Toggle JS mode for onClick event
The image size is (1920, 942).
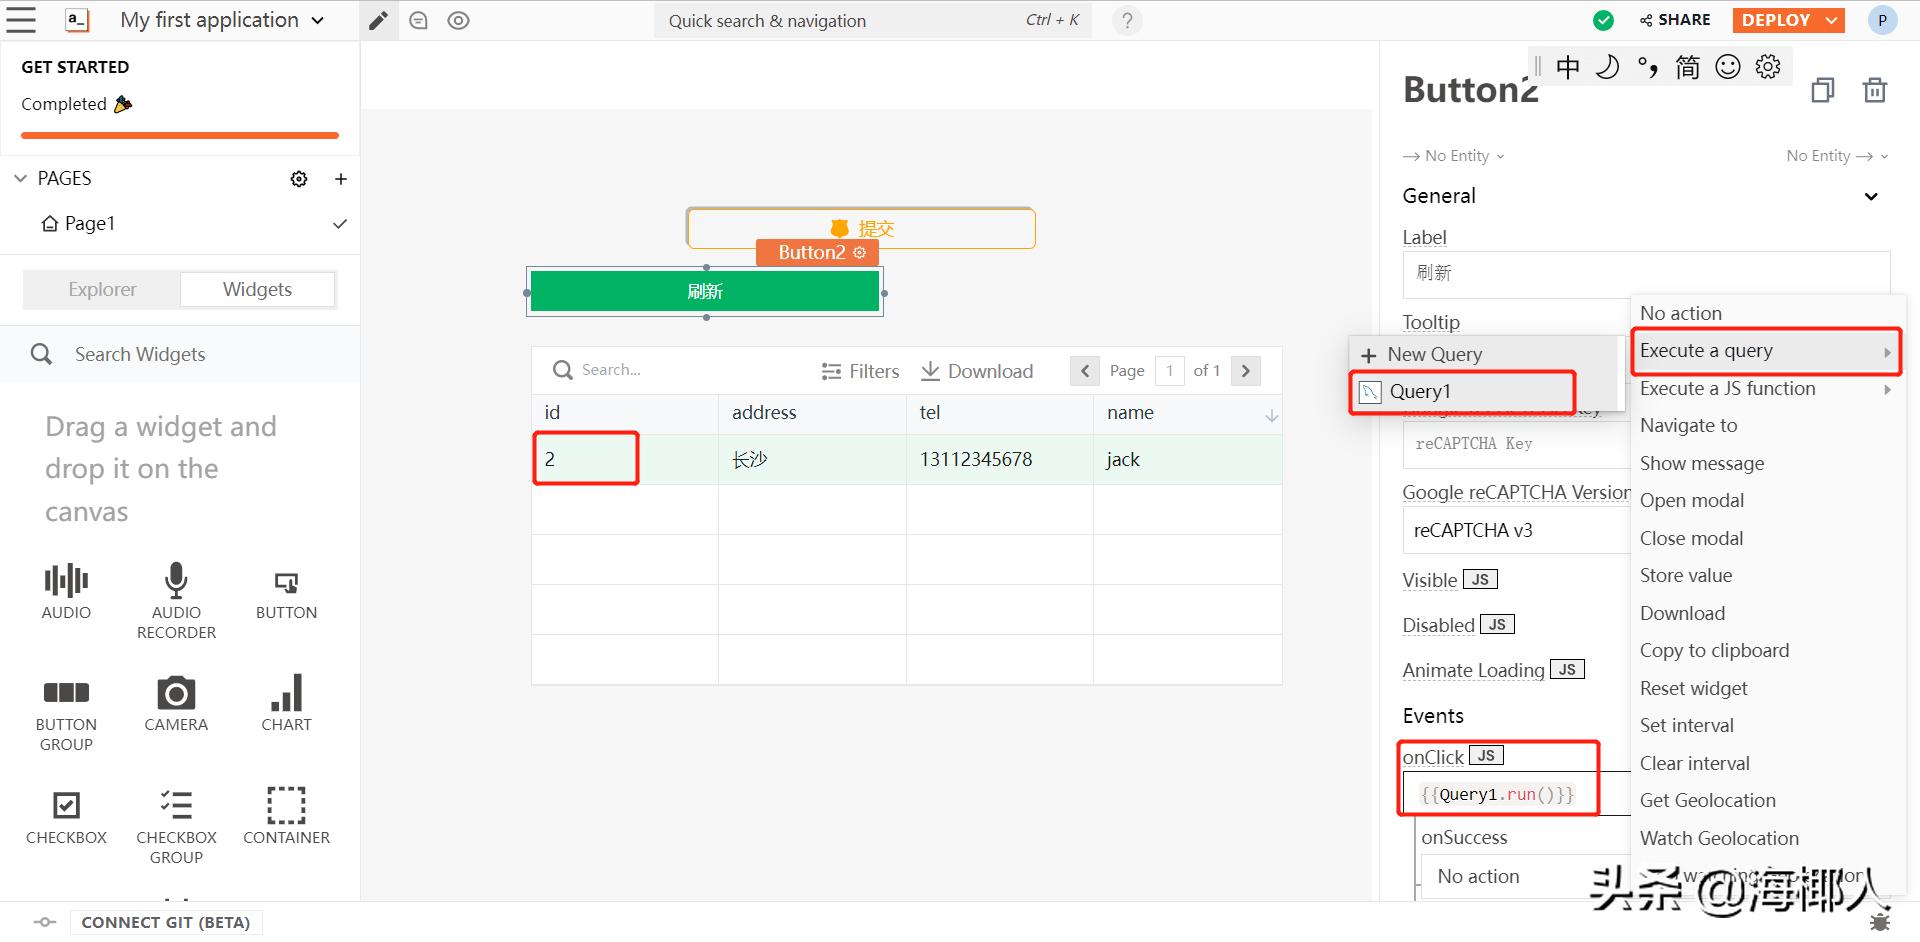tap(1486, 756)
